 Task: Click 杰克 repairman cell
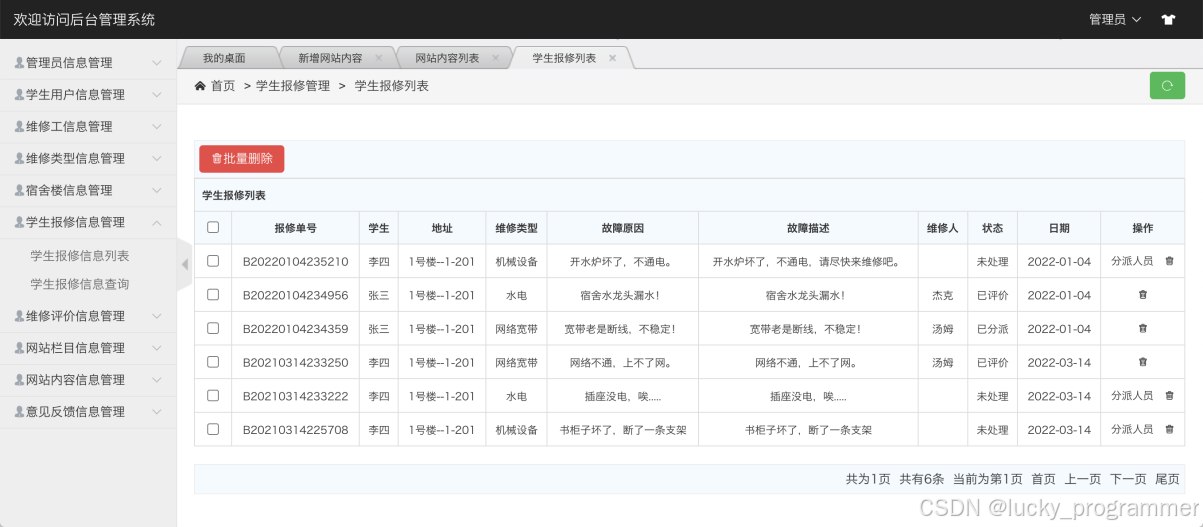[x=943, y=295]
